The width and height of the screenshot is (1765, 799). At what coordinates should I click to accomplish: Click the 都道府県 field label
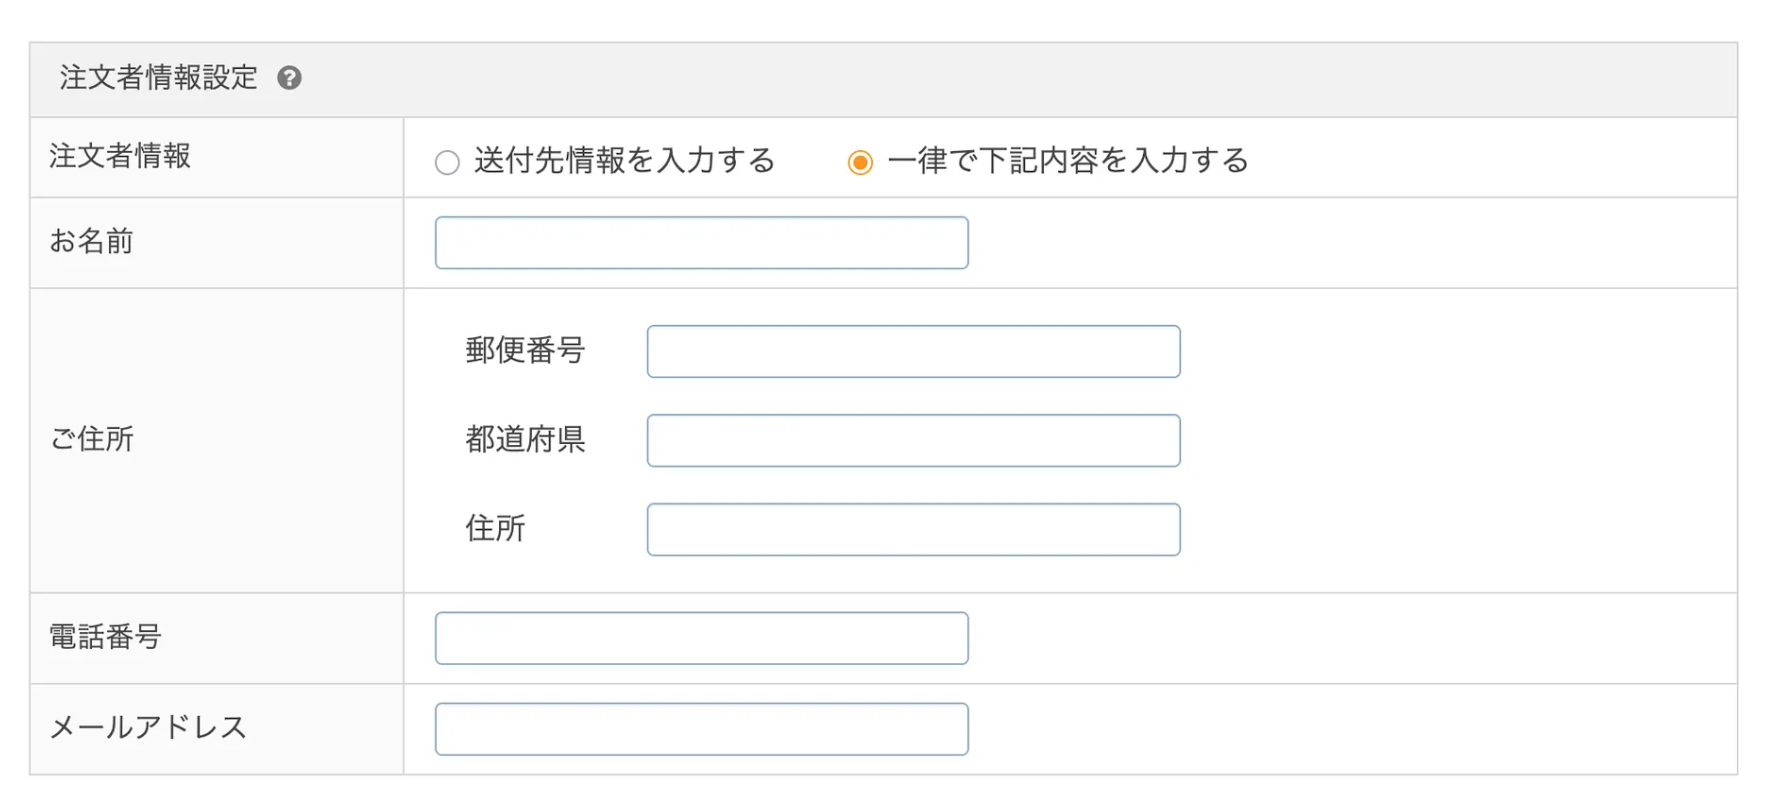[525, 440]
